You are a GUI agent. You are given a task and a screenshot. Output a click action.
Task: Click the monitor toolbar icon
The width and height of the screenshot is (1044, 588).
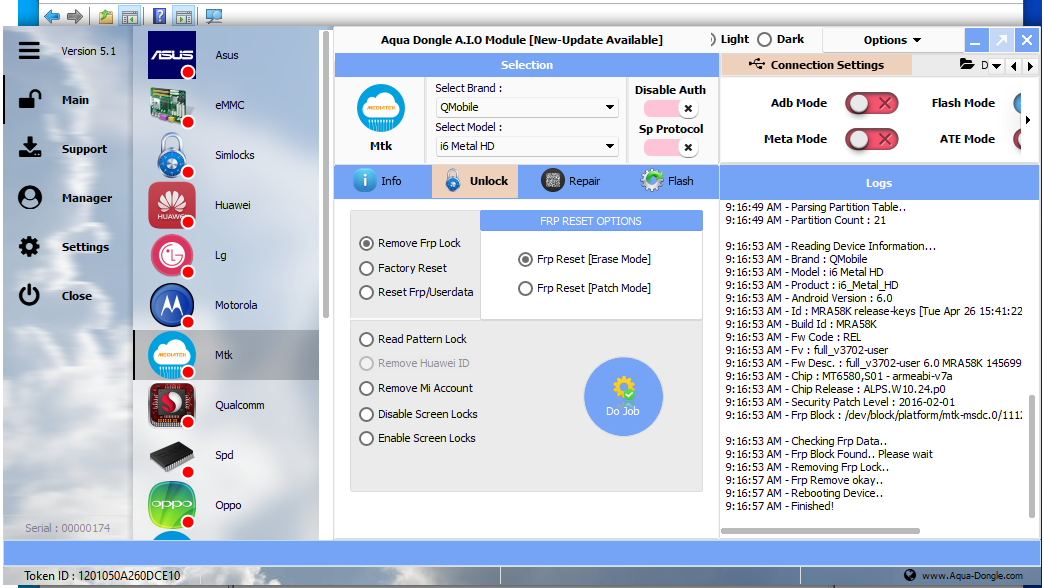214,16
